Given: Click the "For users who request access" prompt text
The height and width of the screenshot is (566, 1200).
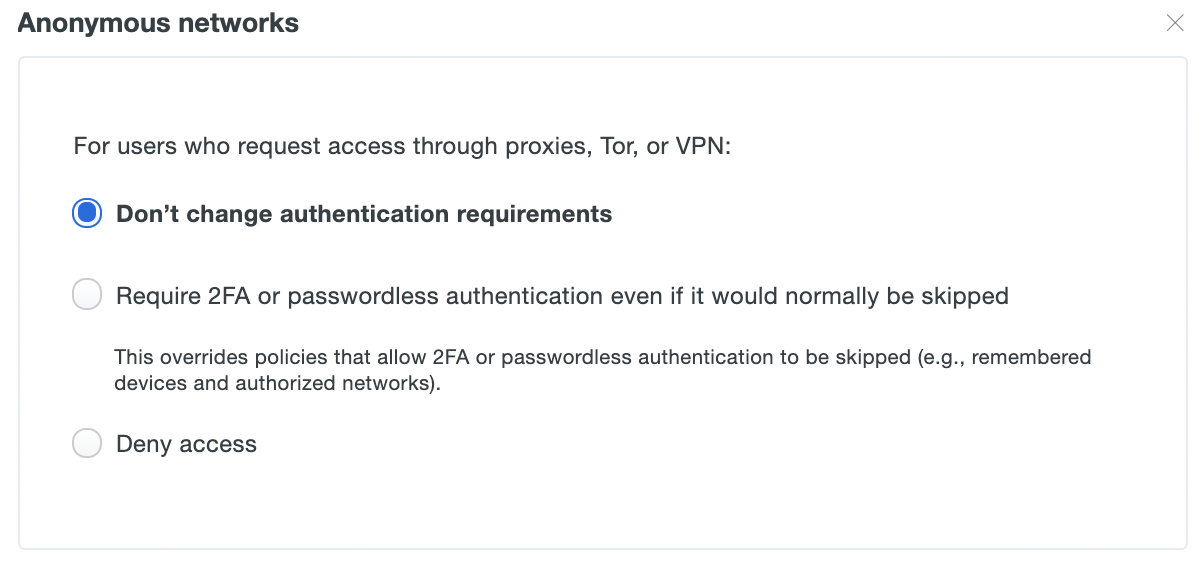Looking at the screenshot, I should tap(403, 146).
